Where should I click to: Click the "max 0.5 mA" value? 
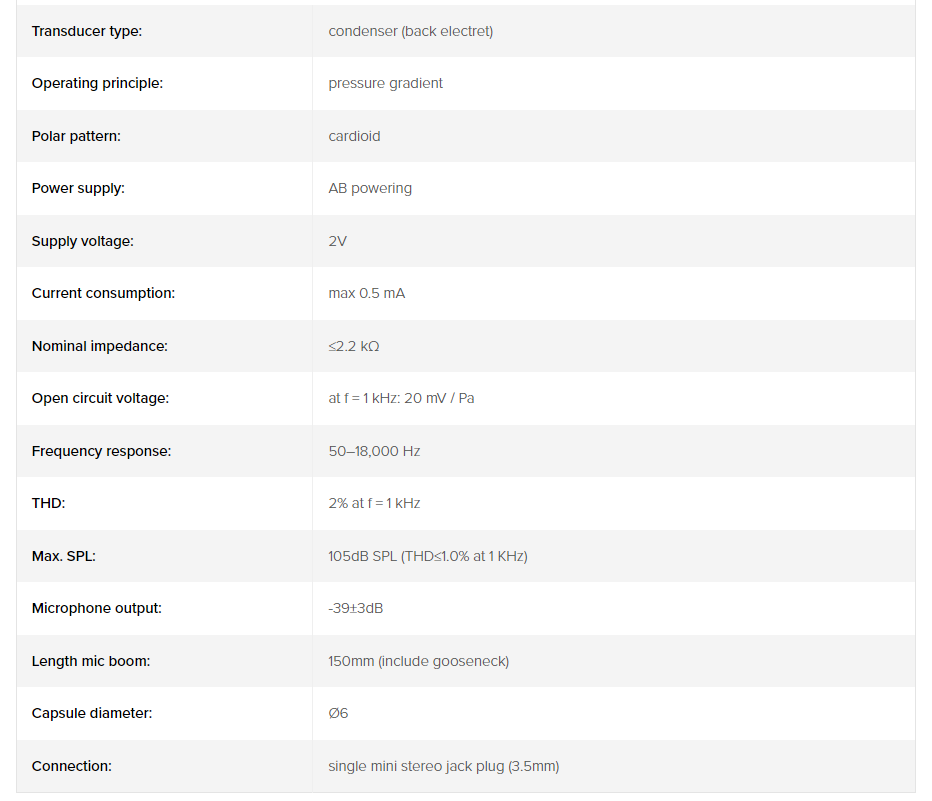pos(366,293)
